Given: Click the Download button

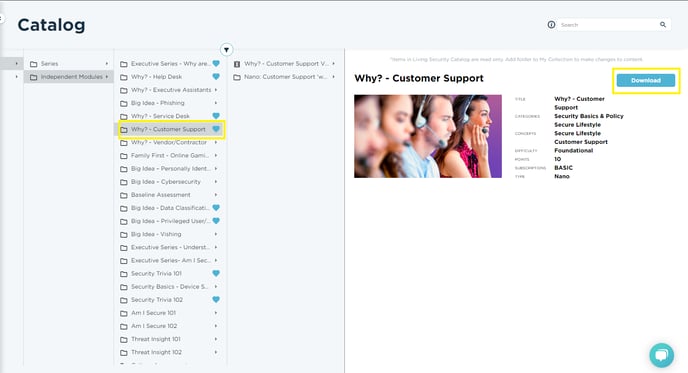Looking at the screenshot, I should [645, 80].
